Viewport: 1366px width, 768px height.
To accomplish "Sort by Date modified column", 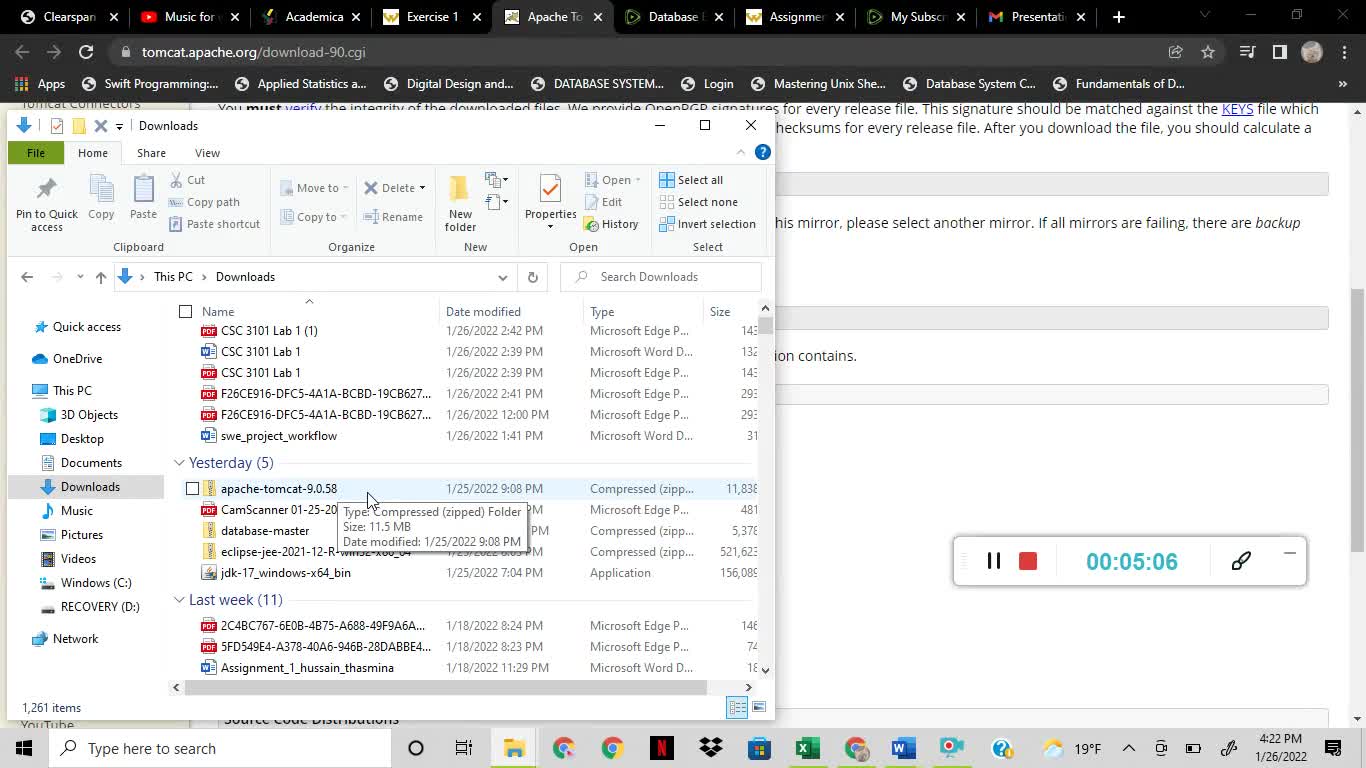I will coord(483,312).
